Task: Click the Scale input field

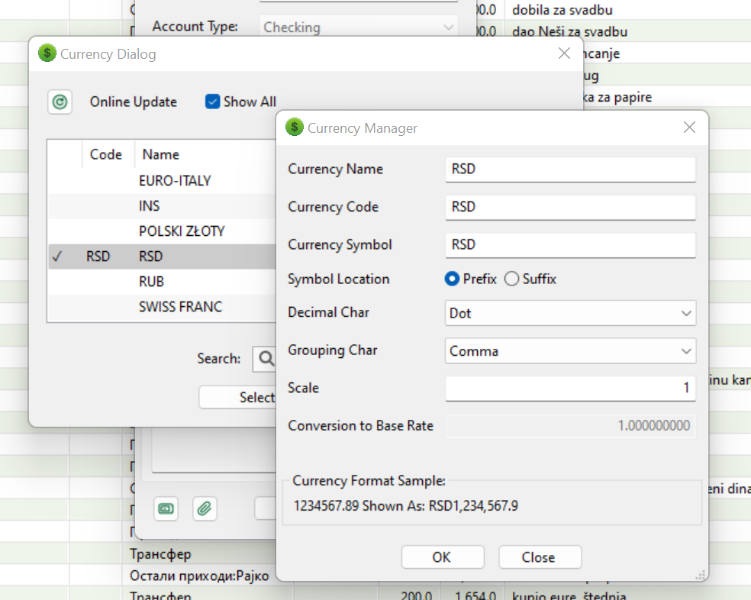Action: (570, 388)
